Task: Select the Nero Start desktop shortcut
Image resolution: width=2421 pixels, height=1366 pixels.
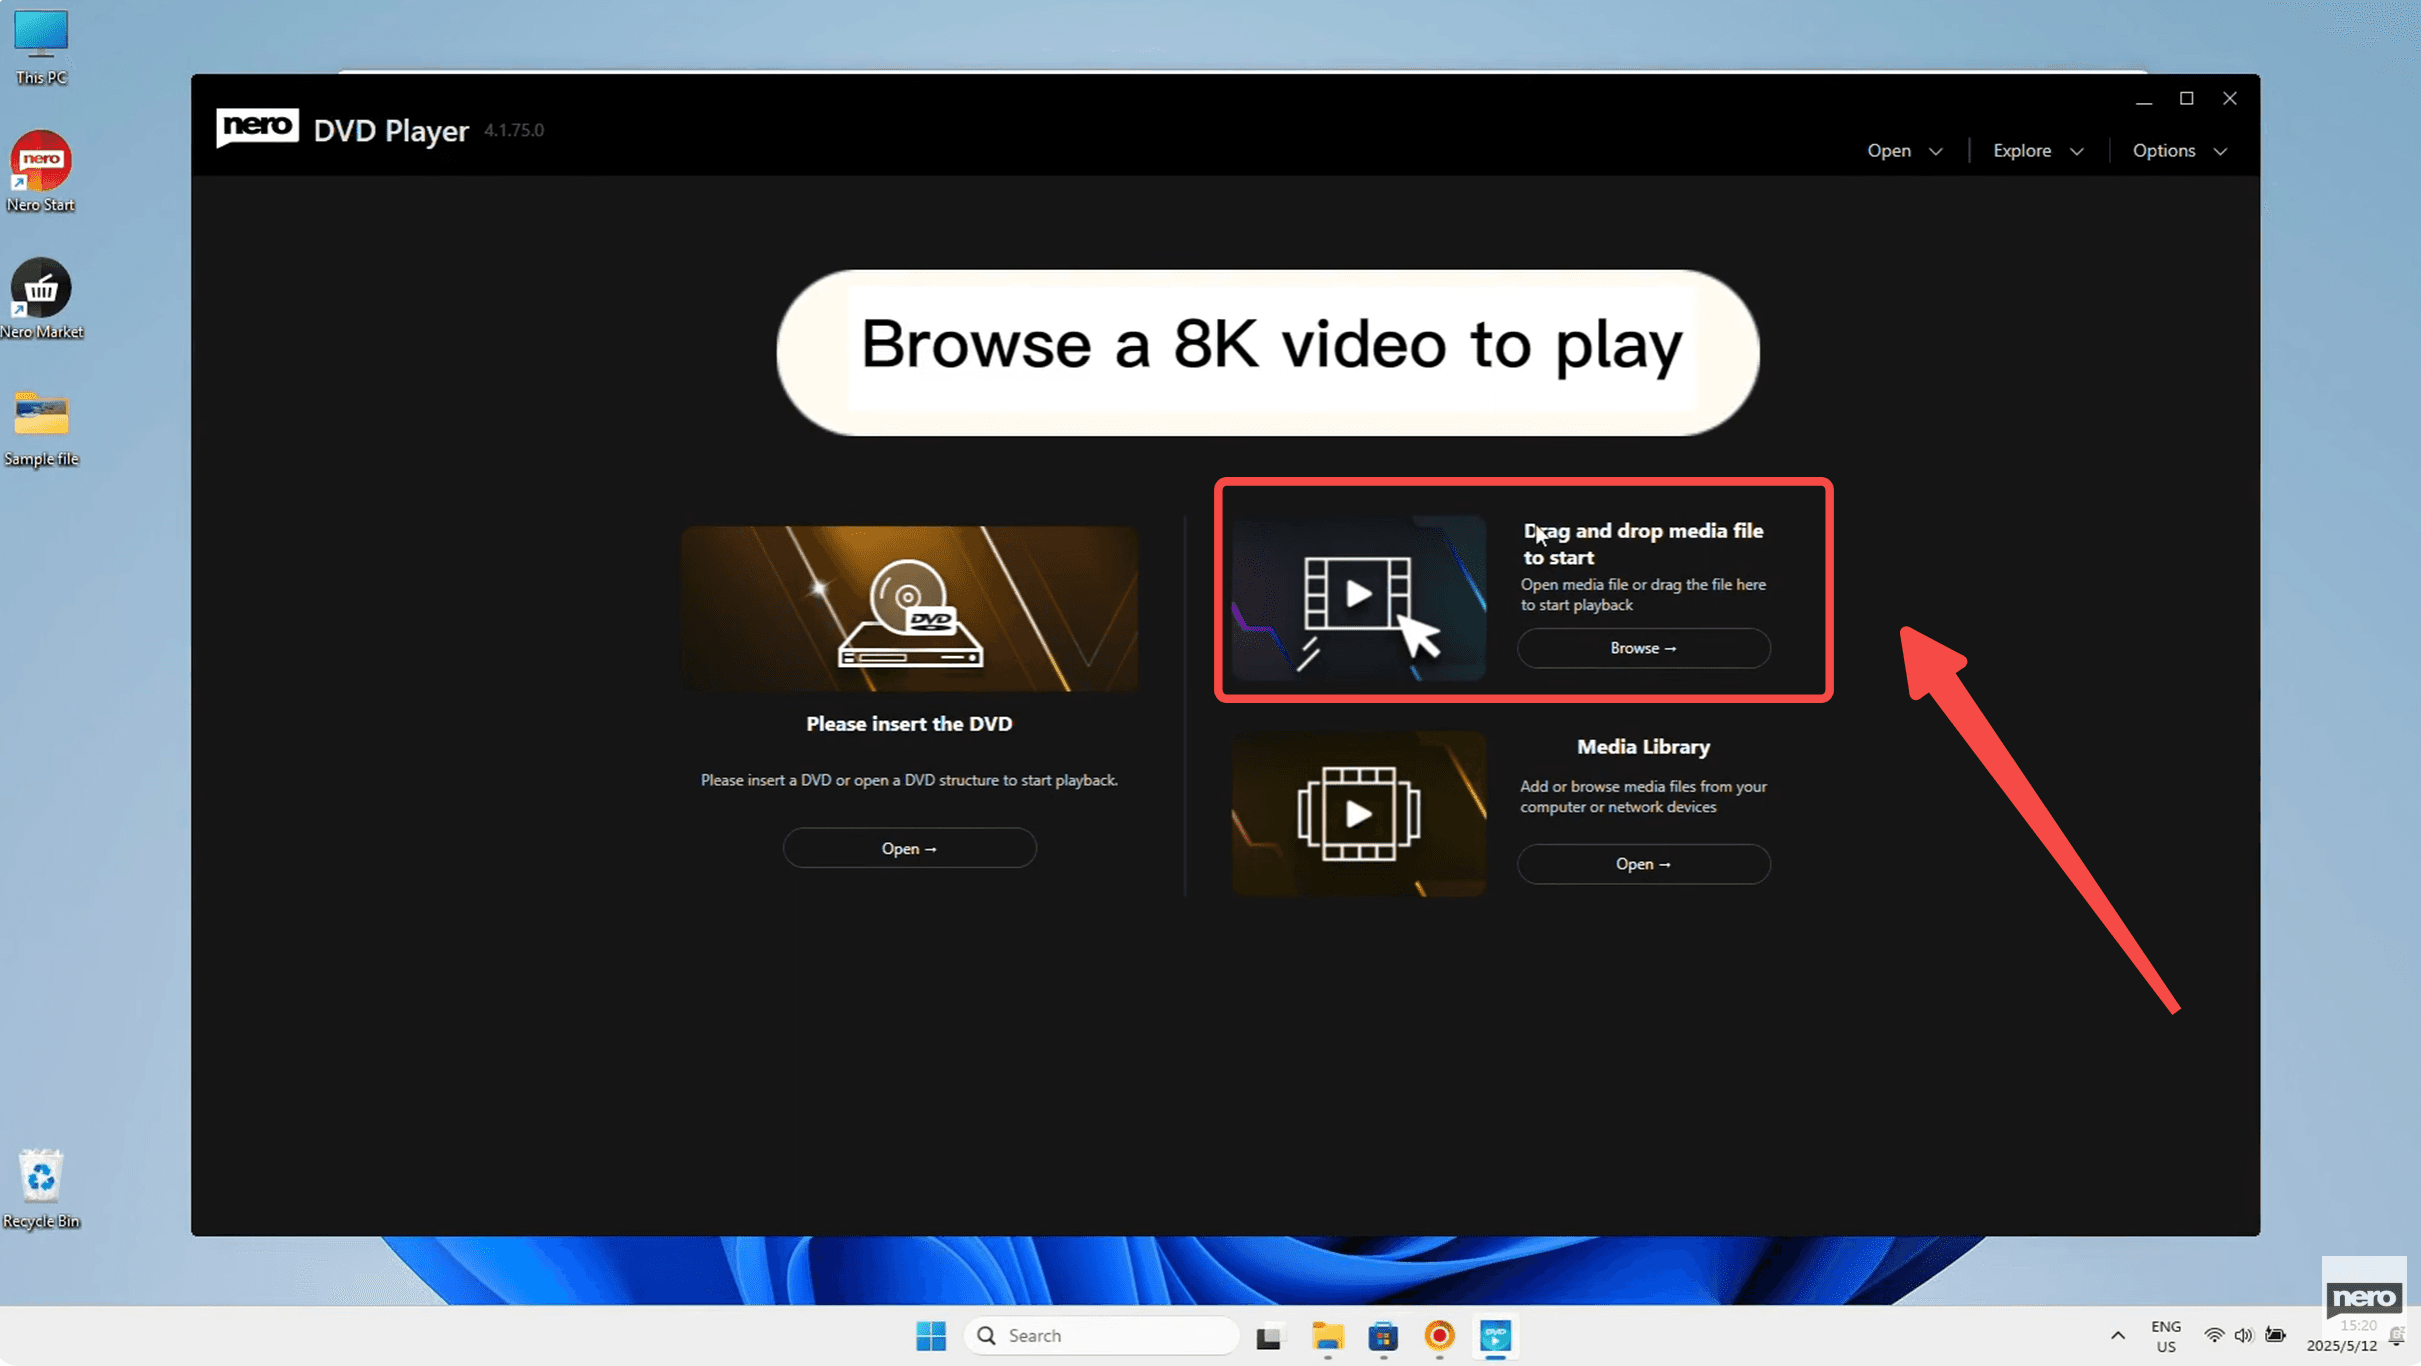Action: coord(41,171)
